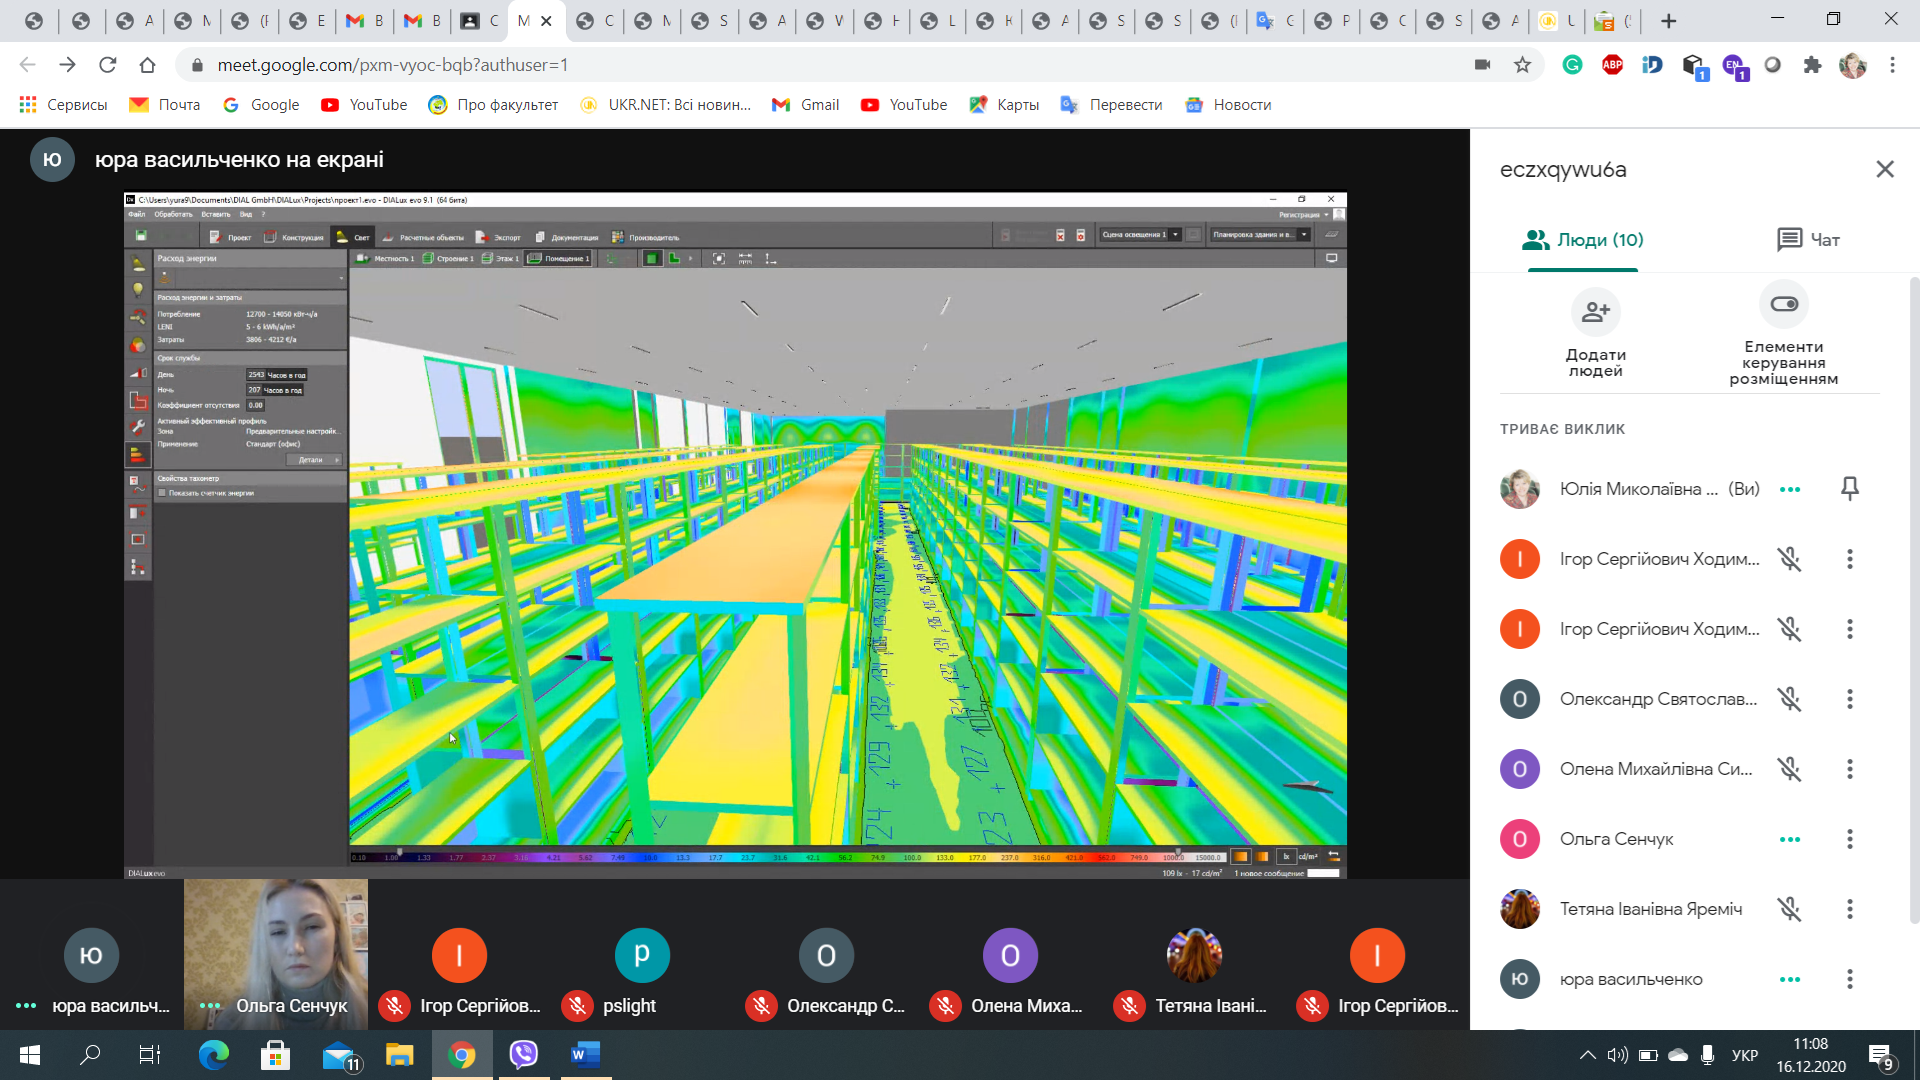Open Microsoft Word from the taskbar
1920x1080 pixels.
click(584, 1054)
